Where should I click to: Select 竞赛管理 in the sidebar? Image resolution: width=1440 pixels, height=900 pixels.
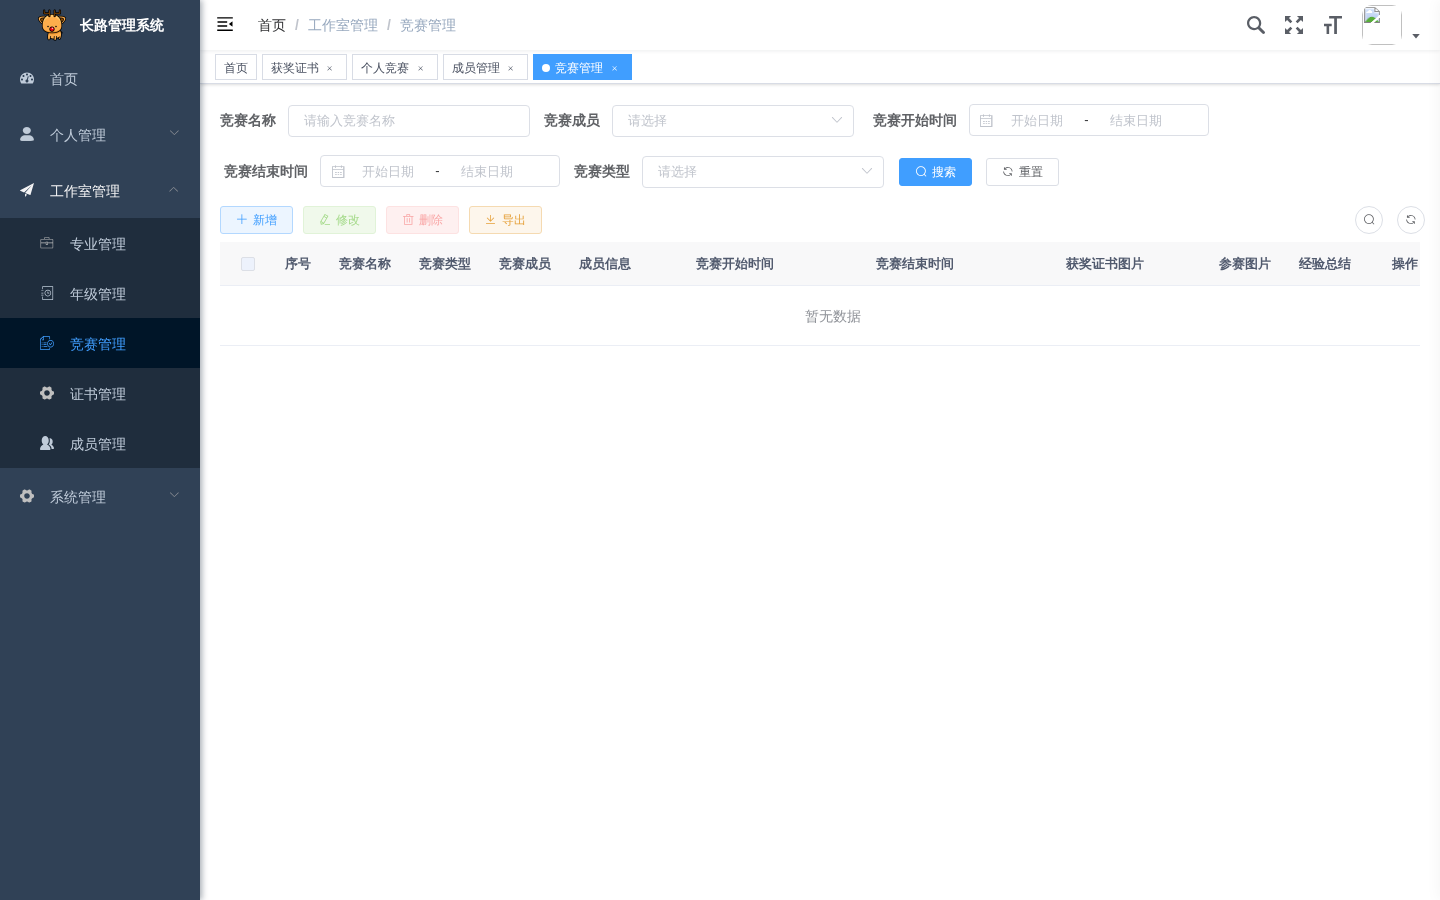tap(100, 343)
